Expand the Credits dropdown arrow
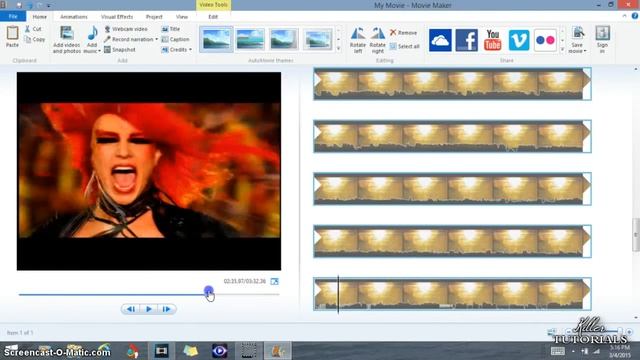 click(x=190, y=49)
